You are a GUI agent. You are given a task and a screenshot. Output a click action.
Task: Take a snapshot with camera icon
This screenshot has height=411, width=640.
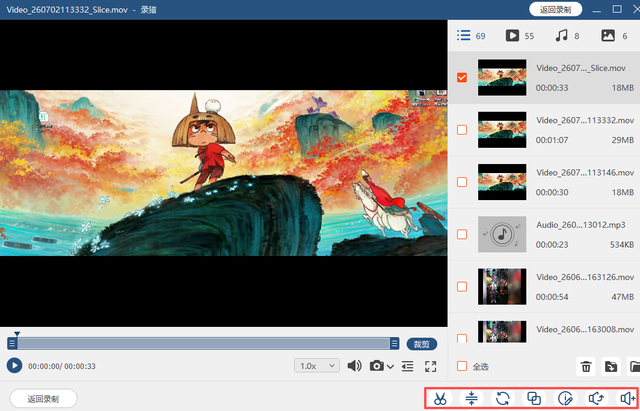pos(376,366)
